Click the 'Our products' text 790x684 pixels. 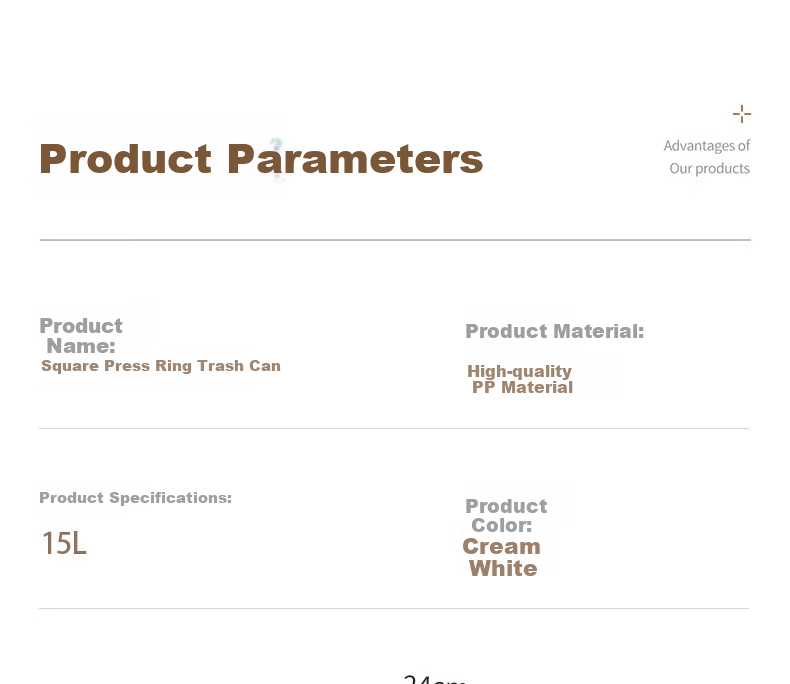pos(709,168)
